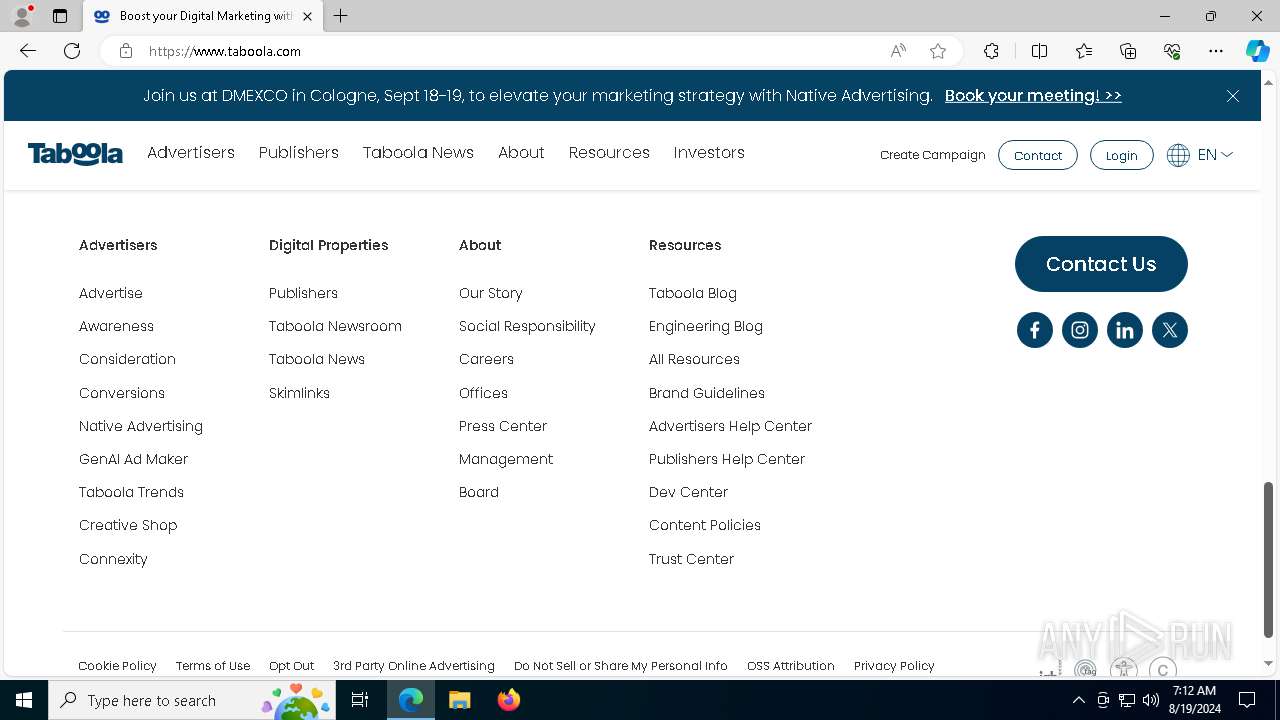Click the Taboola logo in header
Image resolution: width=1280 pixels, height=720 pixels.
75,154
